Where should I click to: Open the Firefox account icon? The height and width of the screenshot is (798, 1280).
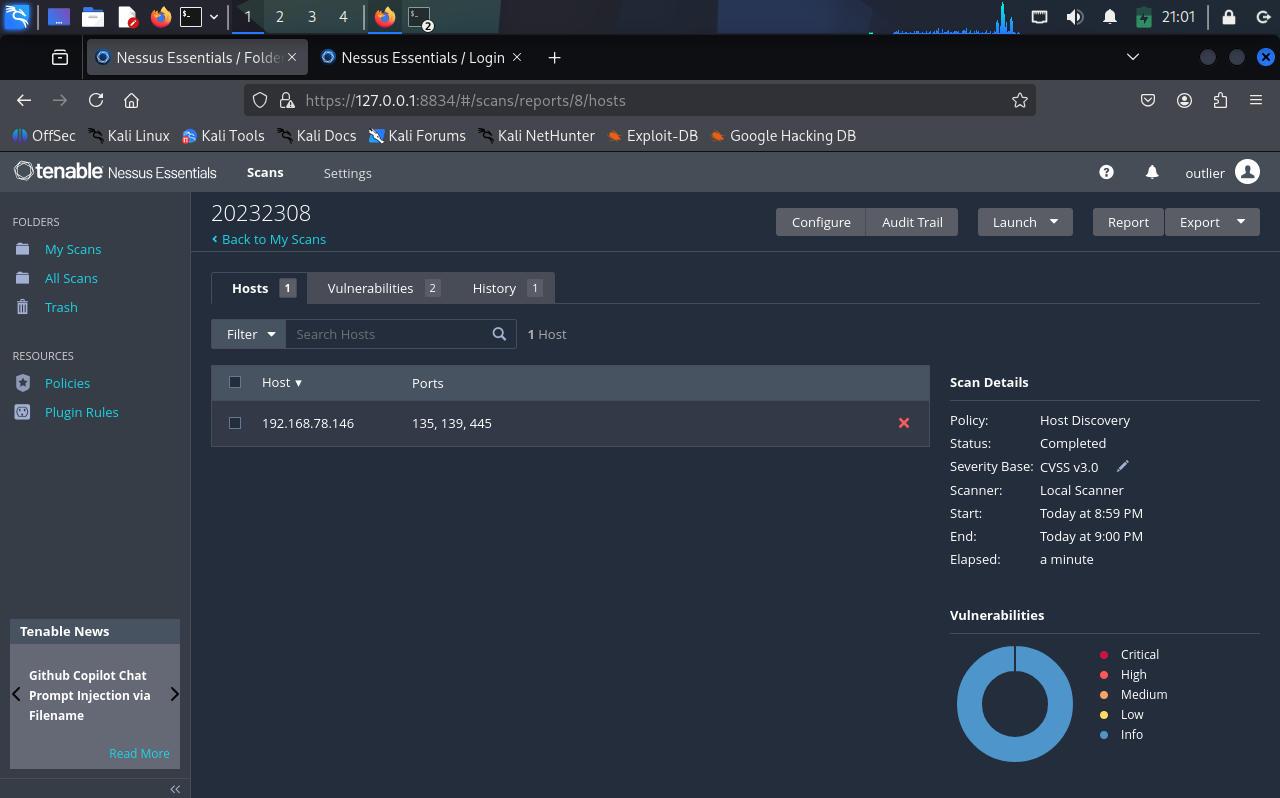pyautogui.click(x=1185, y=100)
